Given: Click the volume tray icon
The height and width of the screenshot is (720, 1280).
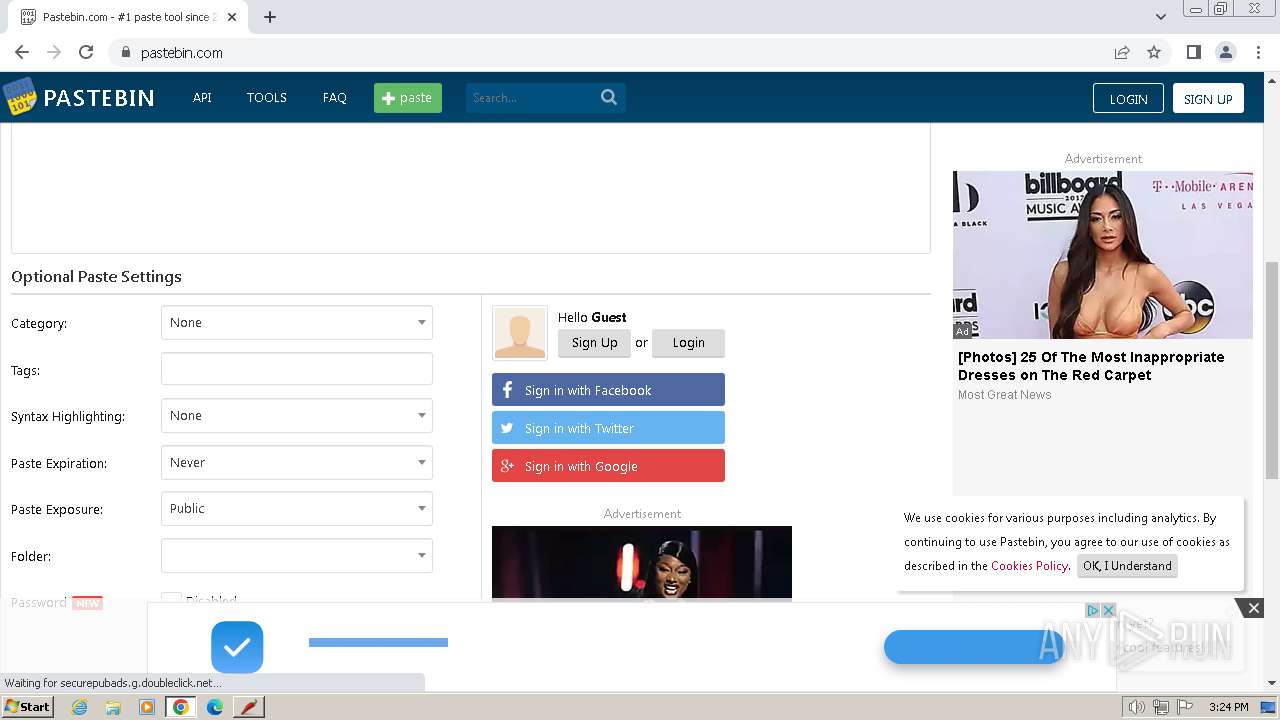Looking at the screenshot, I should click(1136, 707).
